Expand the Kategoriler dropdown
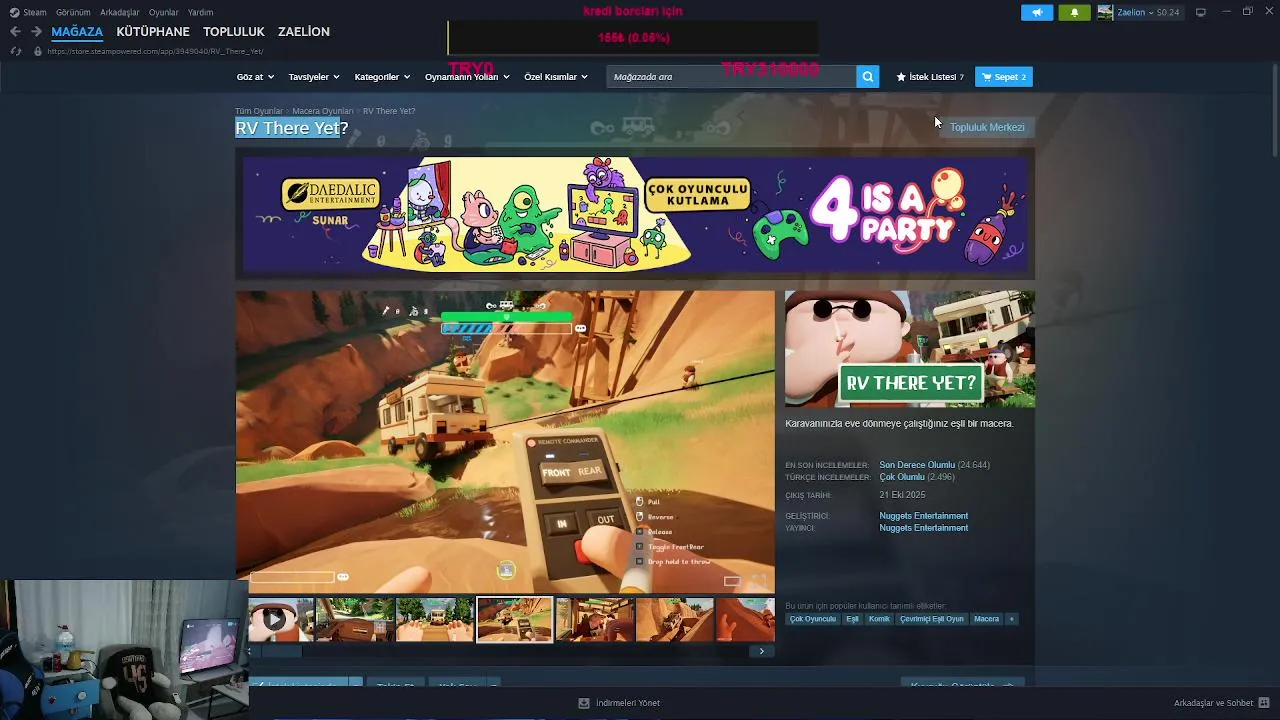 (382, 77)
